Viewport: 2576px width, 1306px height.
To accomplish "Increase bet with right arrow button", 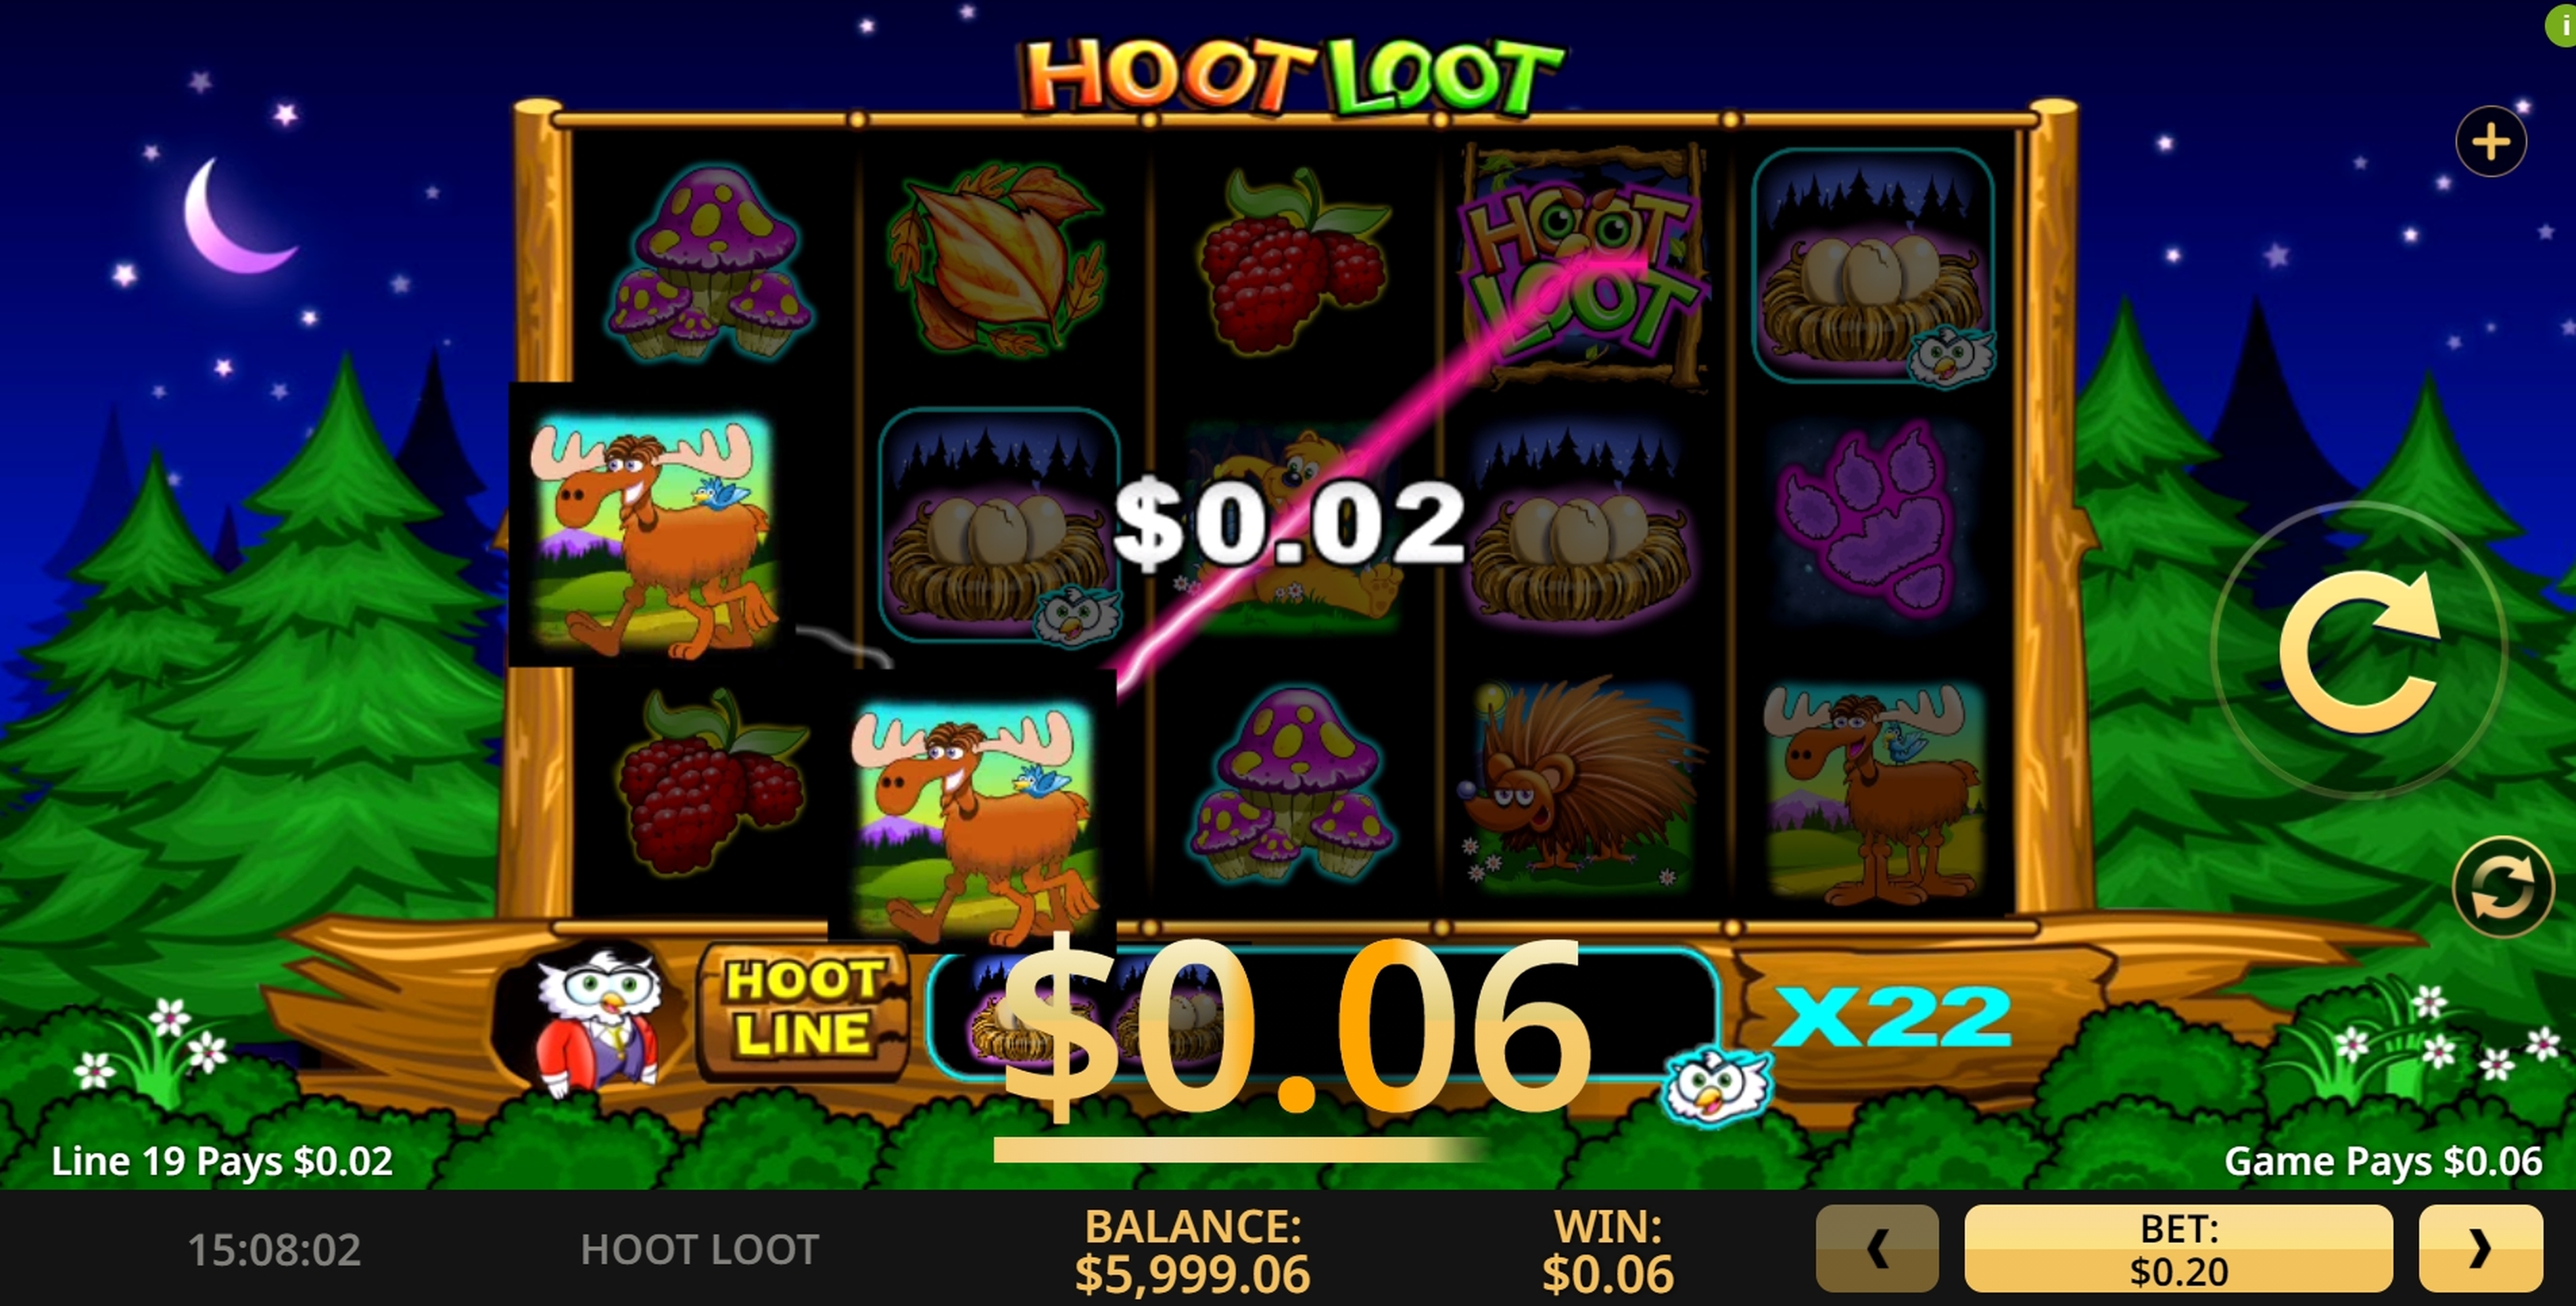I will coord(2480,1248).
